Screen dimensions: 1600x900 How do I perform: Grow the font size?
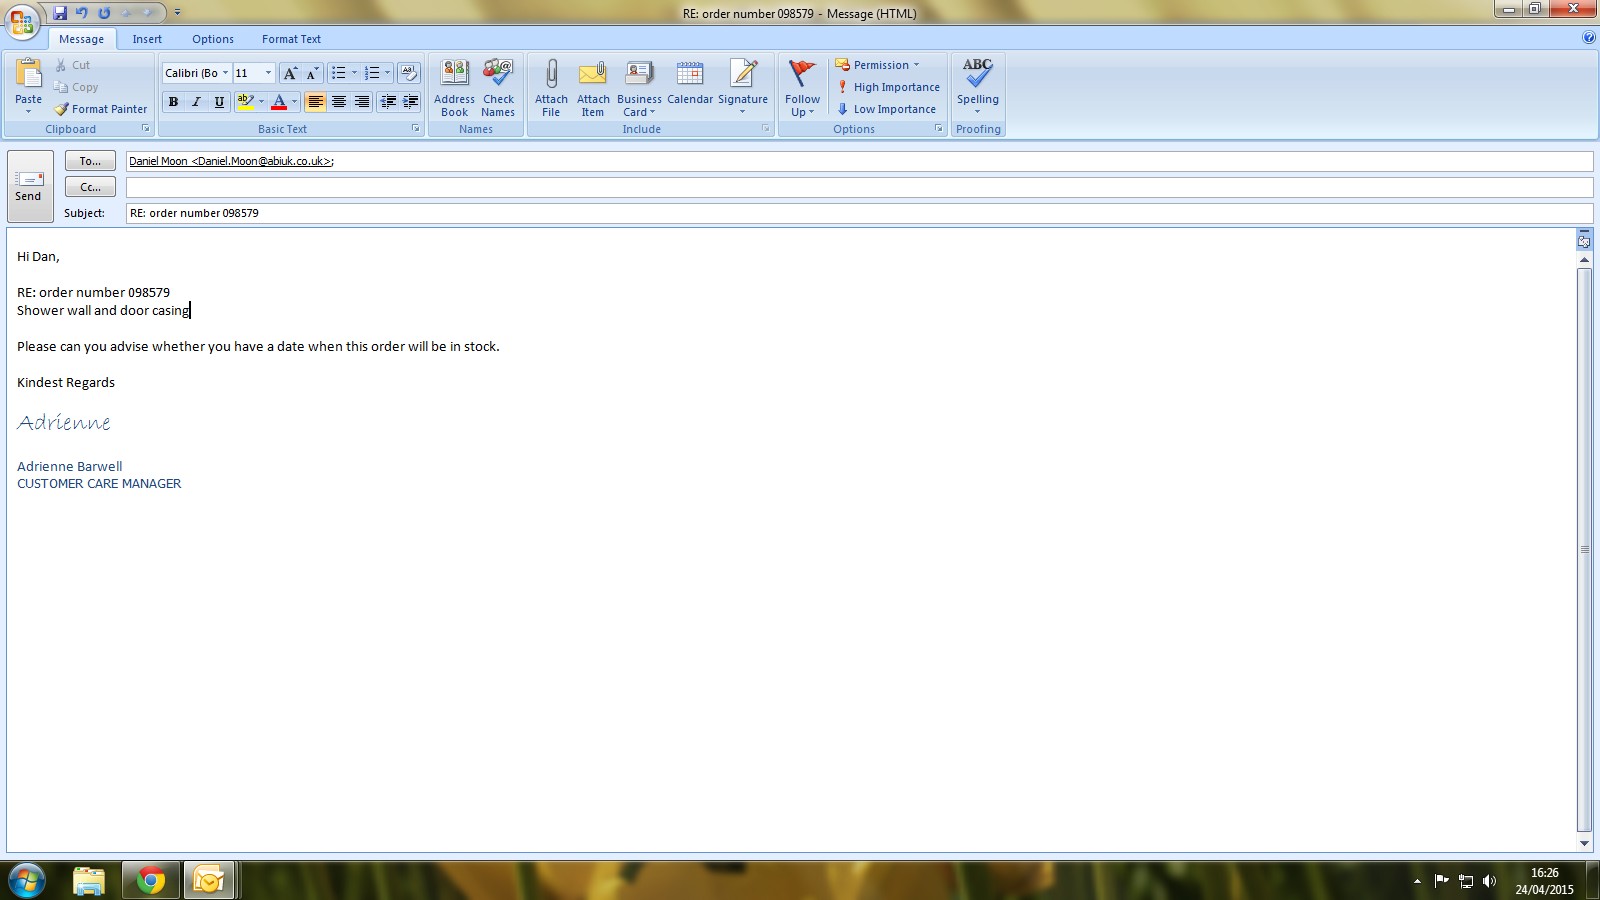(x=290, y=73)
